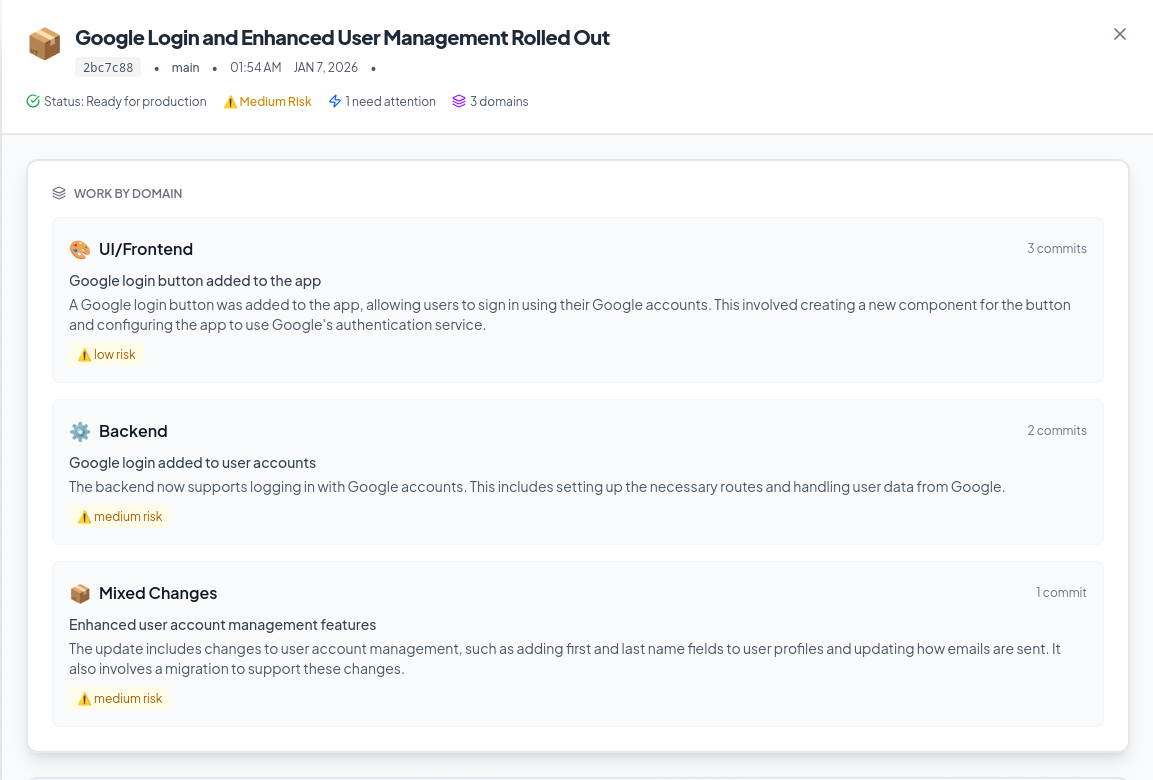The image size is (1153, 780).
Task: Click the Mixed Changes box icon
Action: click(80, 593)
